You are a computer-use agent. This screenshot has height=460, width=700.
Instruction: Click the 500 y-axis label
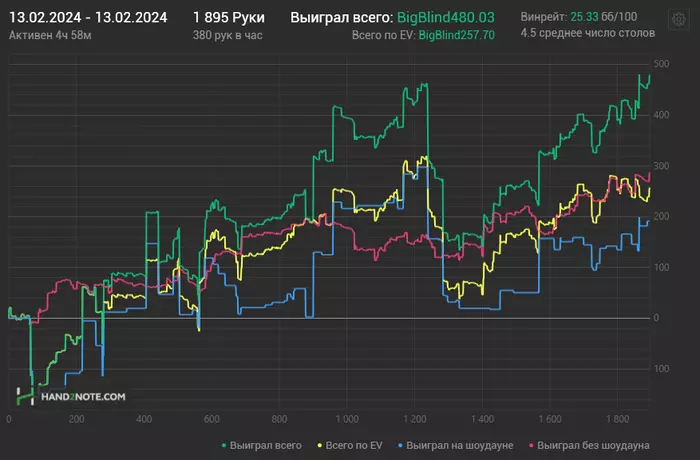click(x=661, y=64)
